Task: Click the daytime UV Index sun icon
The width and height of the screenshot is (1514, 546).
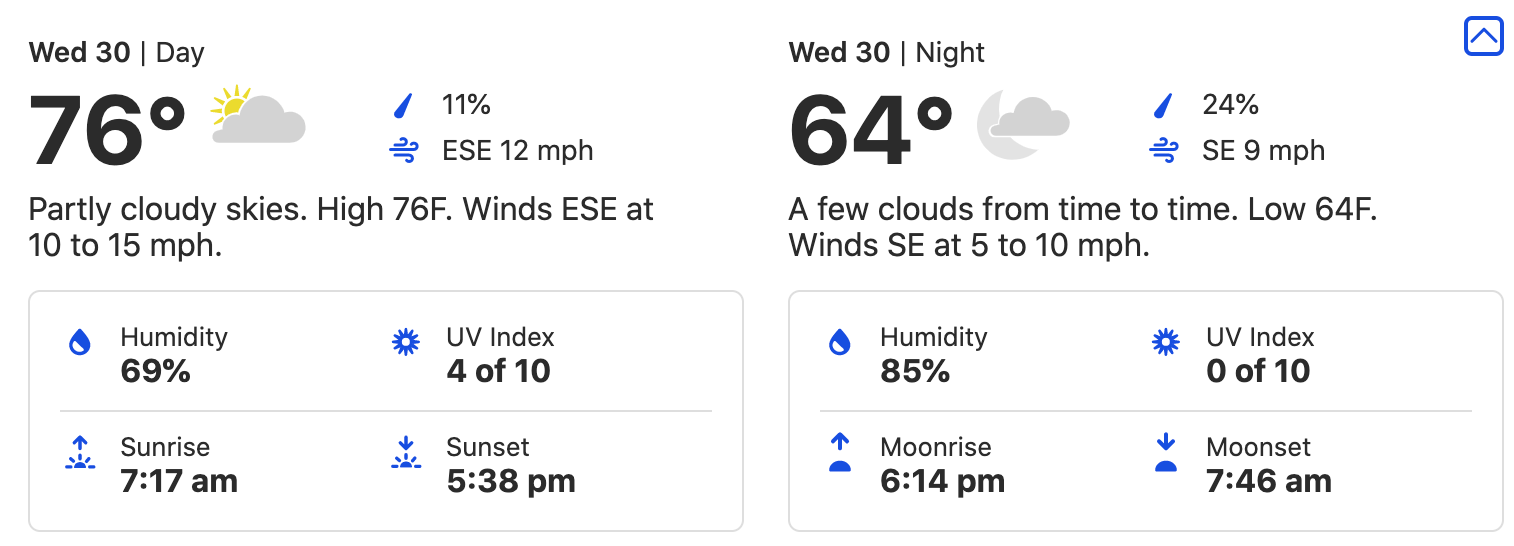Action: (x=405, y=343)
